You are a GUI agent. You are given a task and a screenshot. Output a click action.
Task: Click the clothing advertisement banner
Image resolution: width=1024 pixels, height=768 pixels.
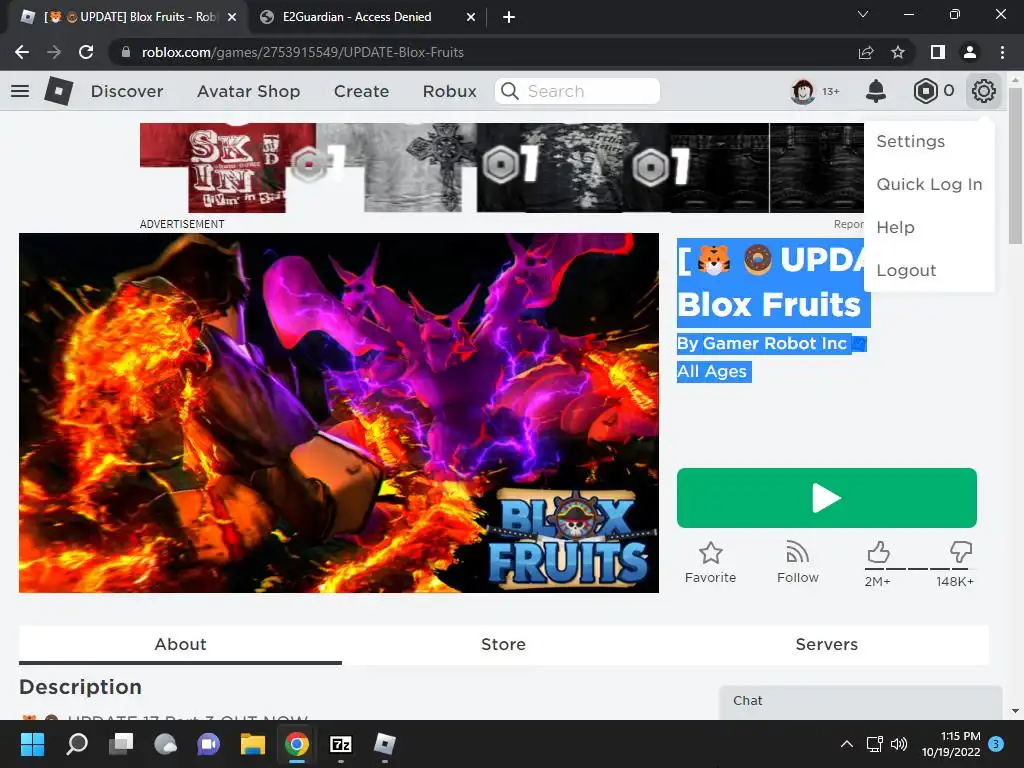pyautogui.click(x=502, y=168)
